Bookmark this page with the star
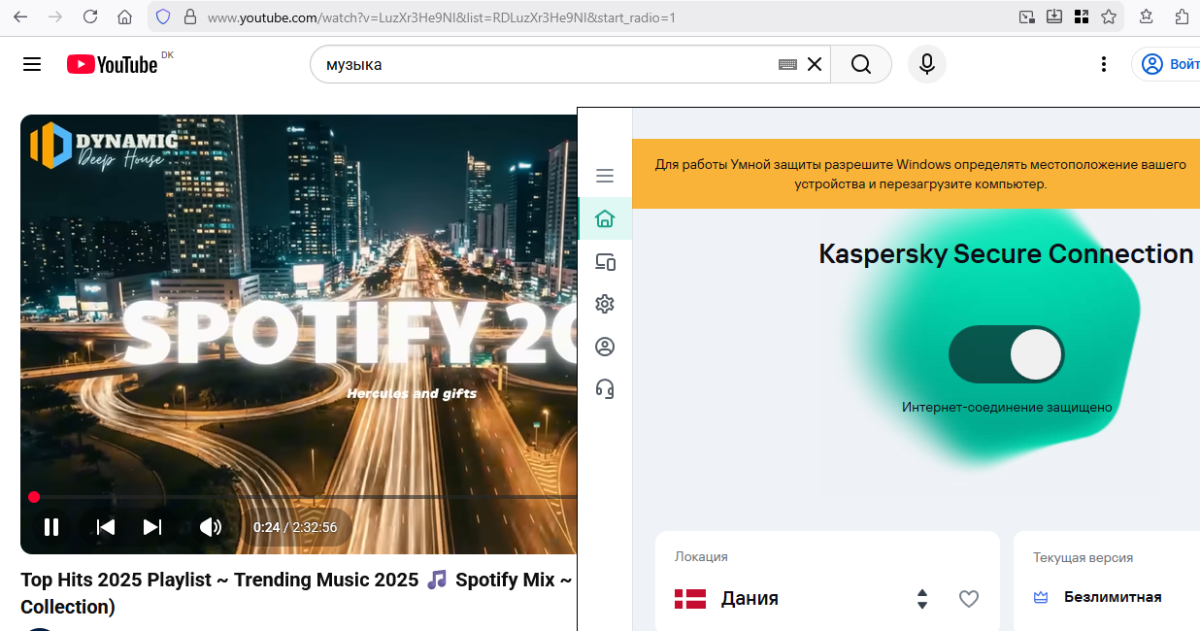 [x=1108, y=17]
